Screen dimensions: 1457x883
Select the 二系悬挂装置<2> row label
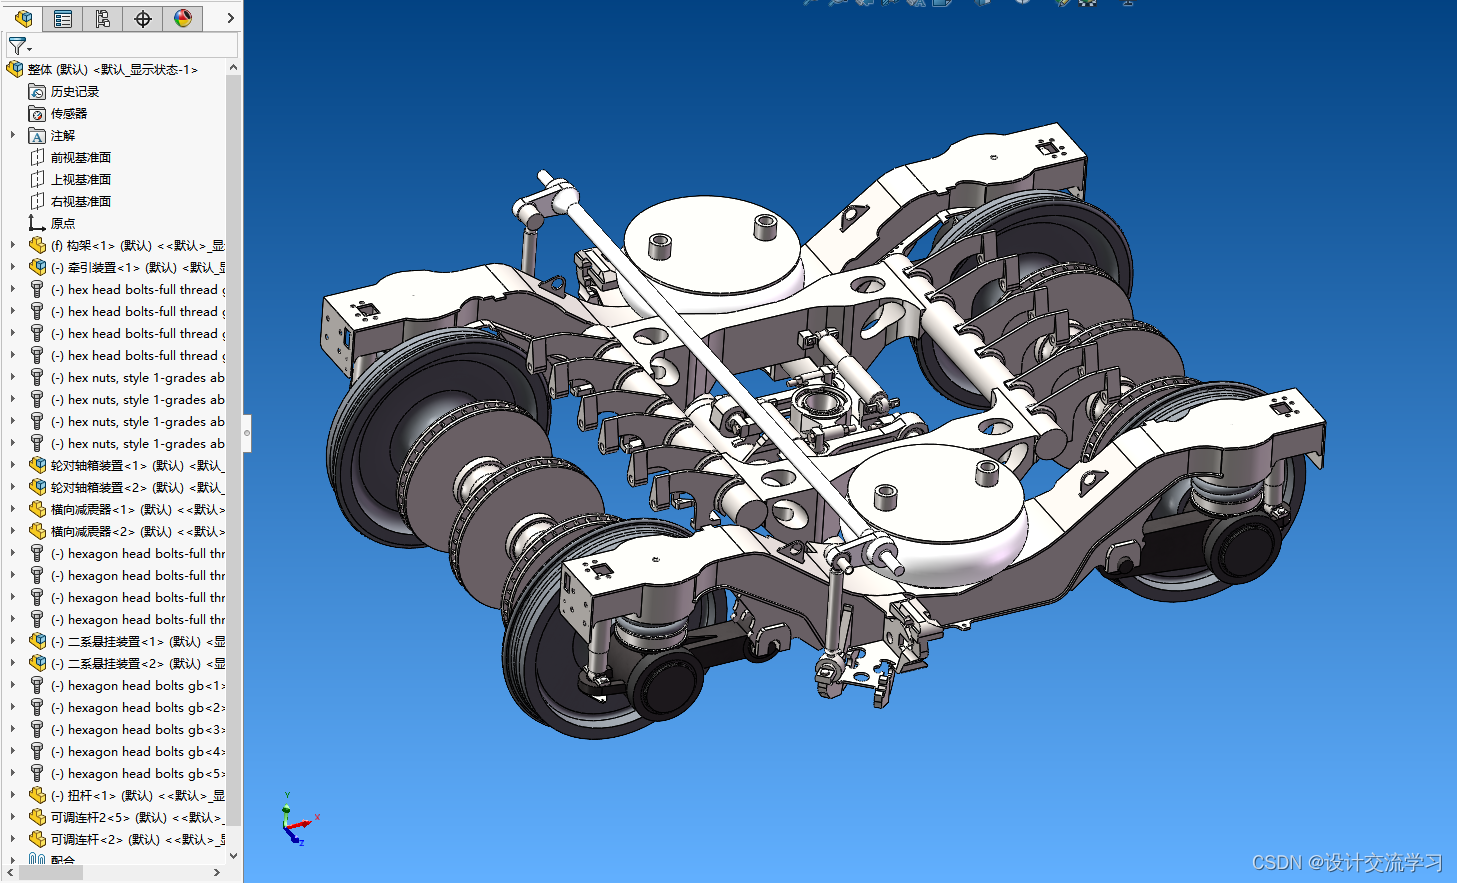pos(138,663)
